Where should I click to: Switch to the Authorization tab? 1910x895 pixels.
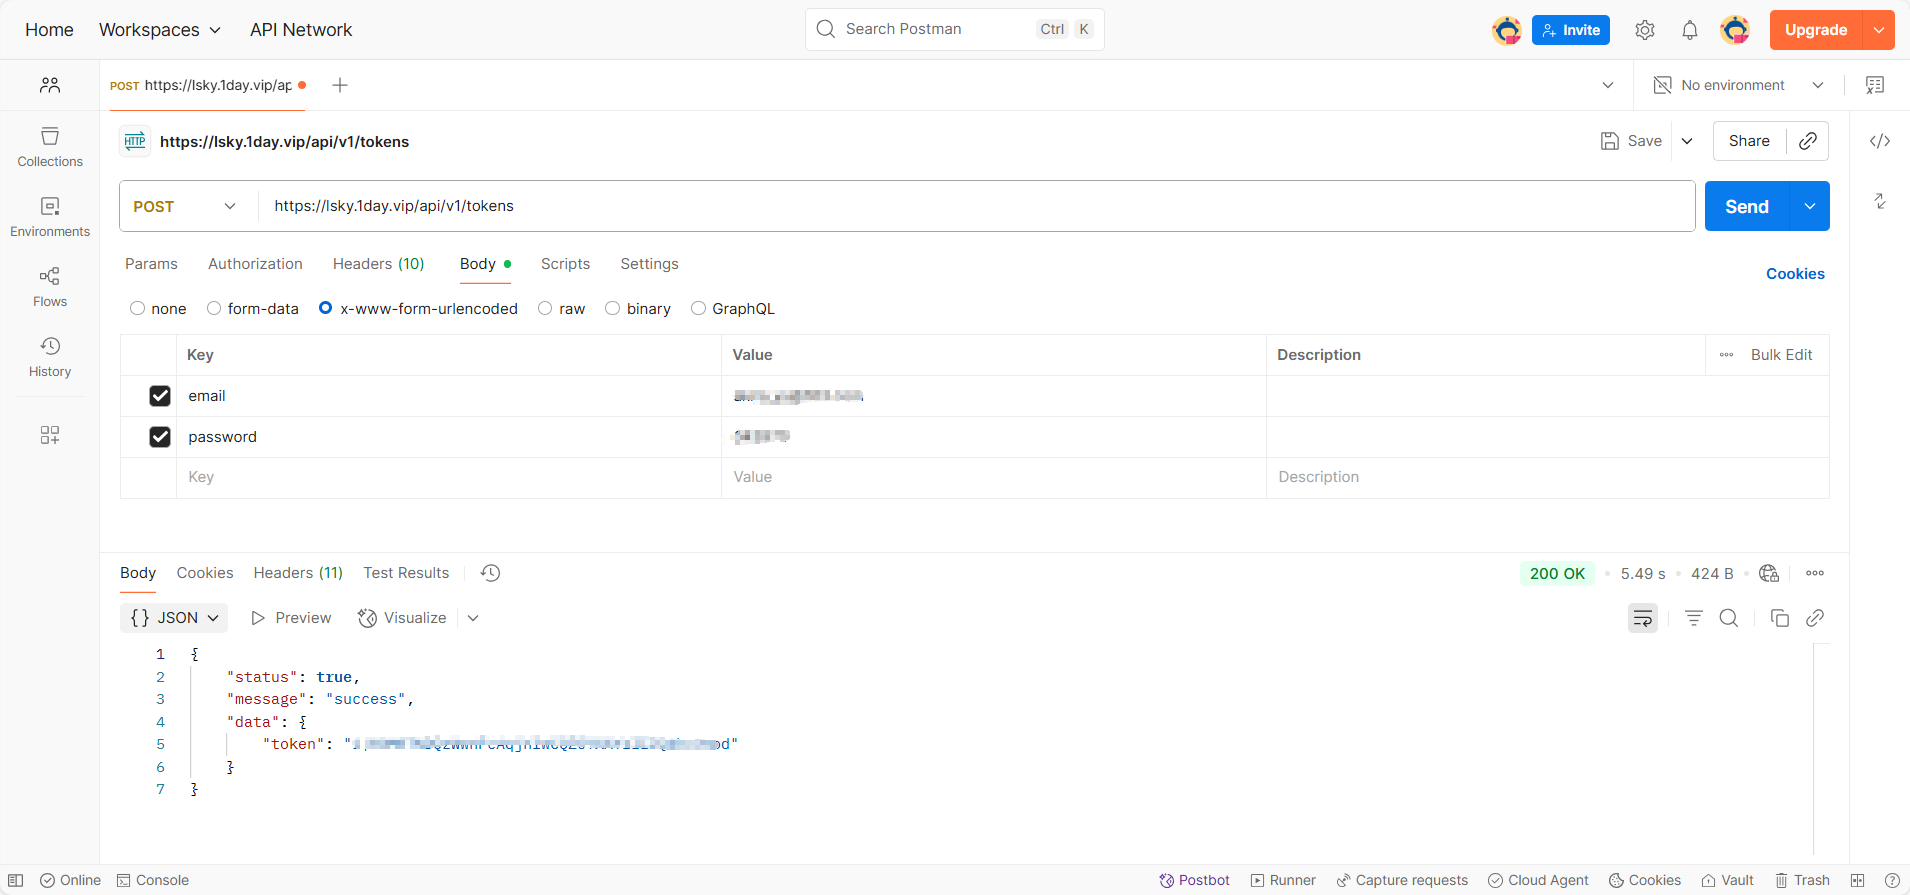(255, 264)
